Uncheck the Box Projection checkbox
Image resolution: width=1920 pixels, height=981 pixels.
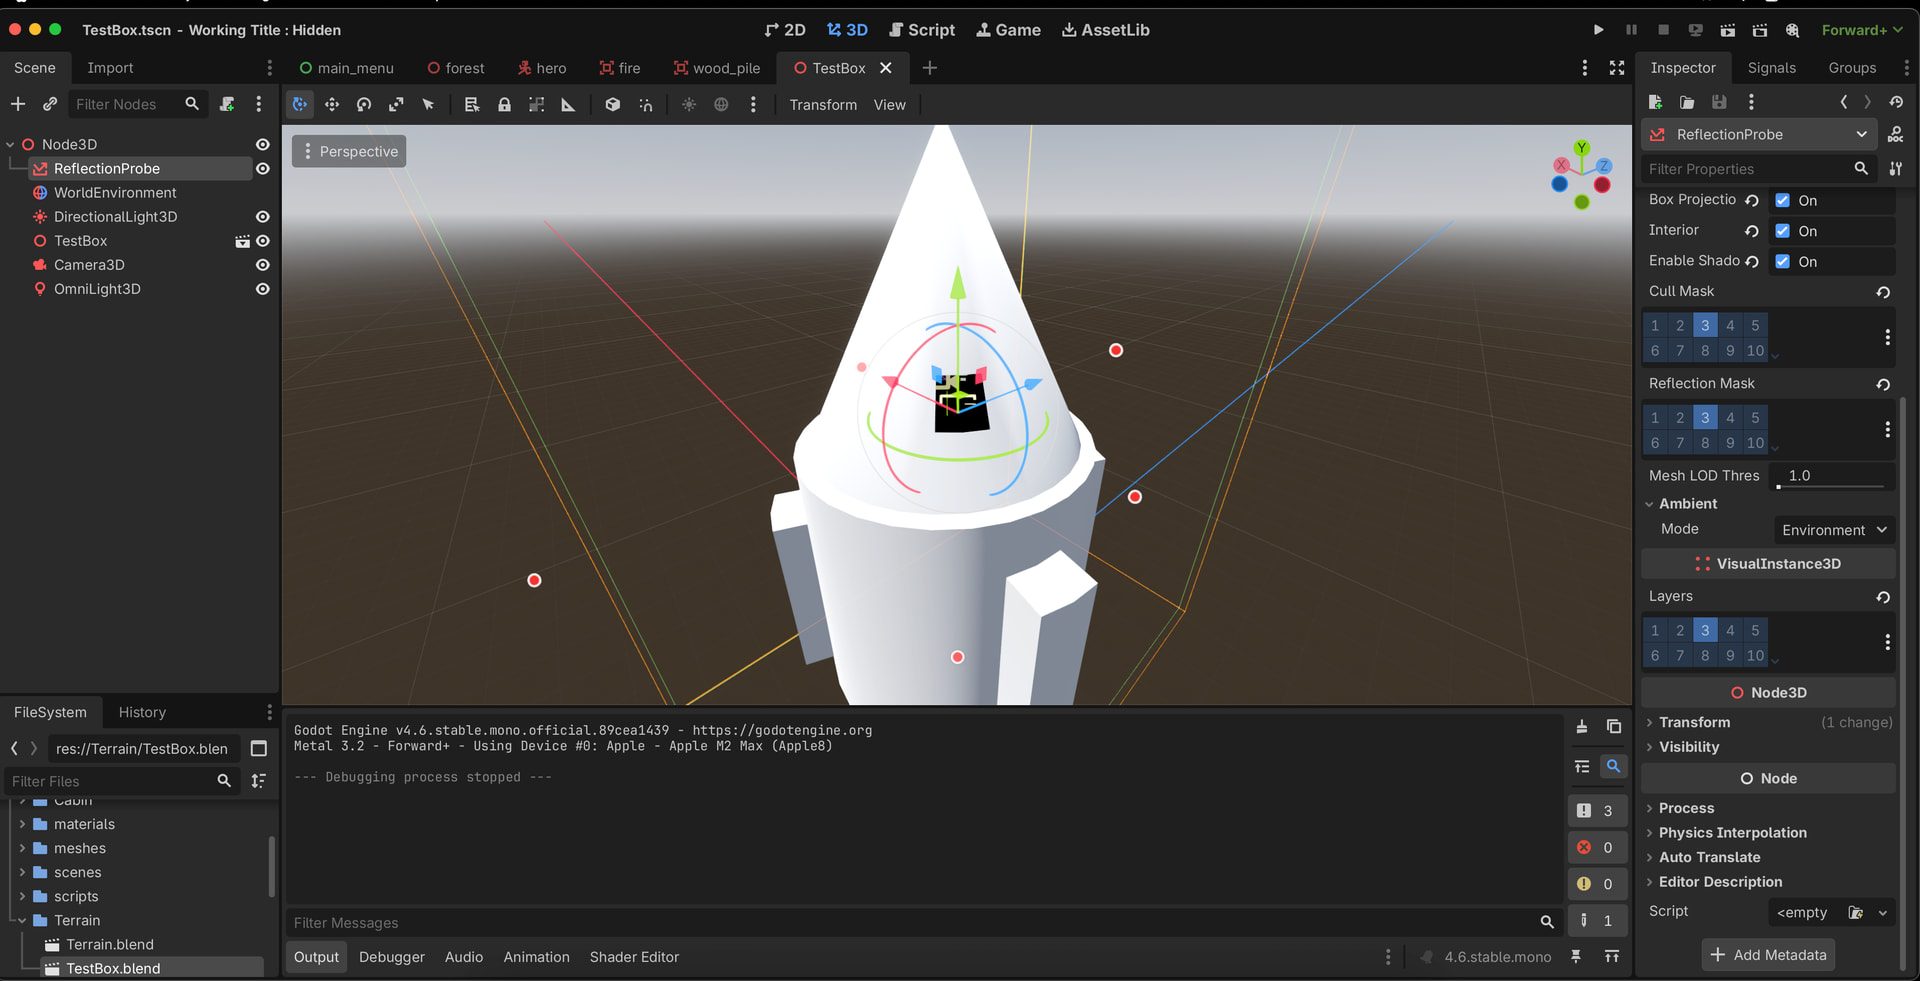(x=1782, y=200)
